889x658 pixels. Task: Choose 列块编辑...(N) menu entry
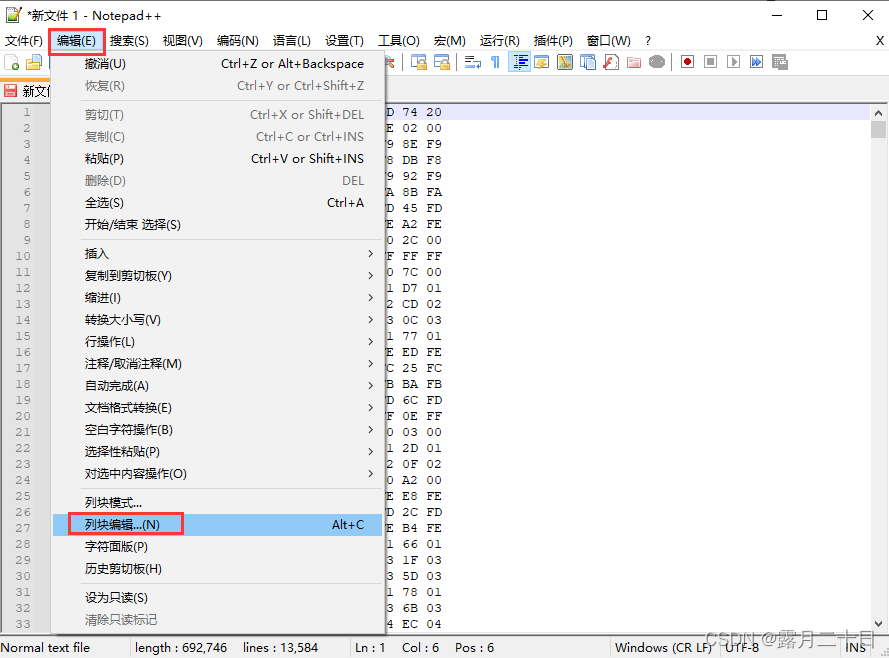point(218,525)
